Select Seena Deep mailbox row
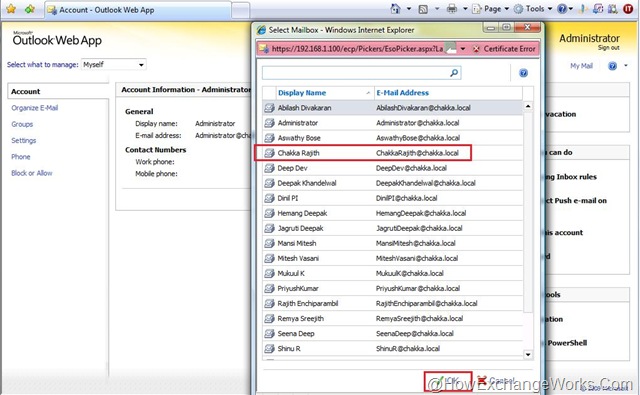The height and width of the screenshot is (395, 640). pyautogui.click(x=392, y=334)
